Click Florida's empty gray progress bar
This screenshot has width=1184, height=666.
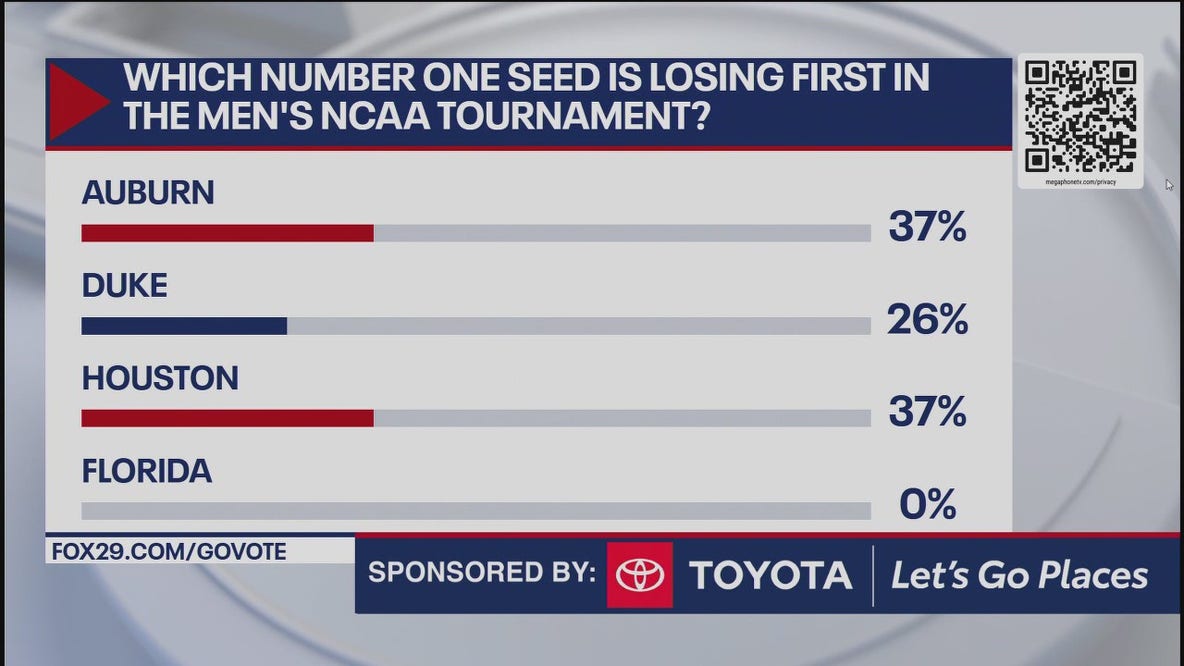476,511
